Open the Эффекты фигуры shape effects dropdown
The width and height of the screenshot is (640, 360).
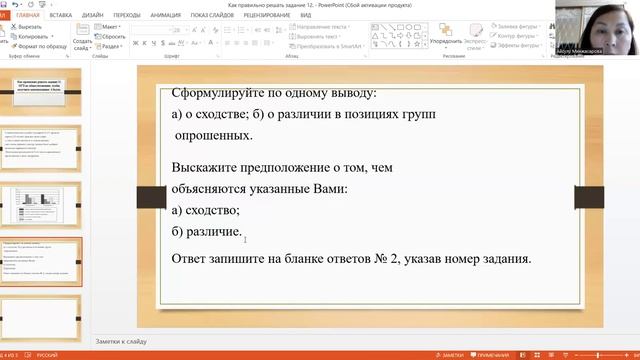pos(516,45)
